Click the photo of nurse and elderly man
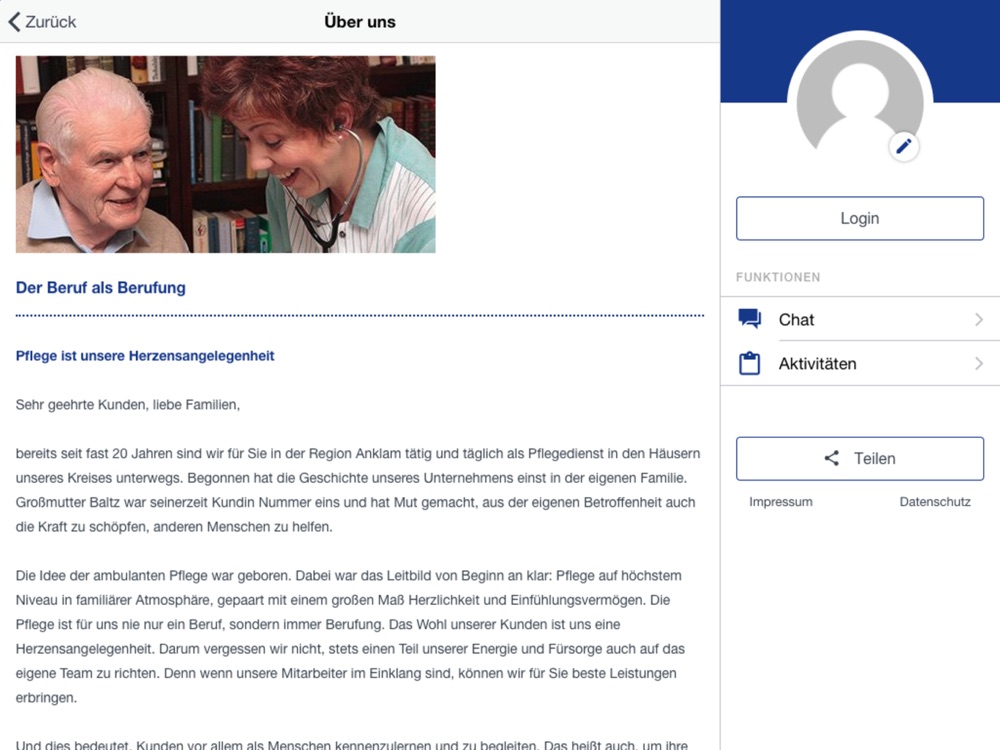 (x=226, y=154)
